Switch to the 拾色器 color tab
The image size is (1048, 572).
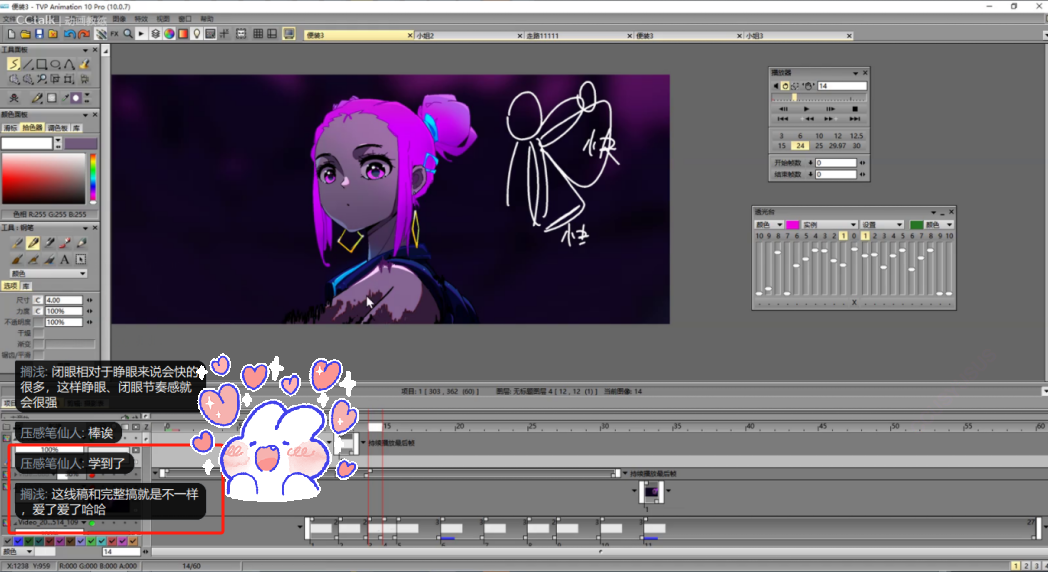pyautogui.click(x=32, y=128)
